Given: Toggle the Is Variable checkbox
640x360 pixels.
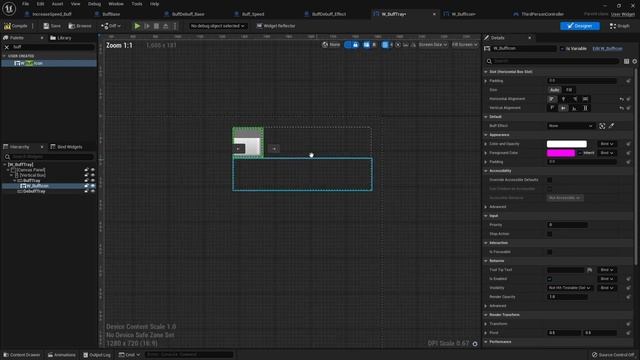Looking at the screenshot, I should [562, 49].
